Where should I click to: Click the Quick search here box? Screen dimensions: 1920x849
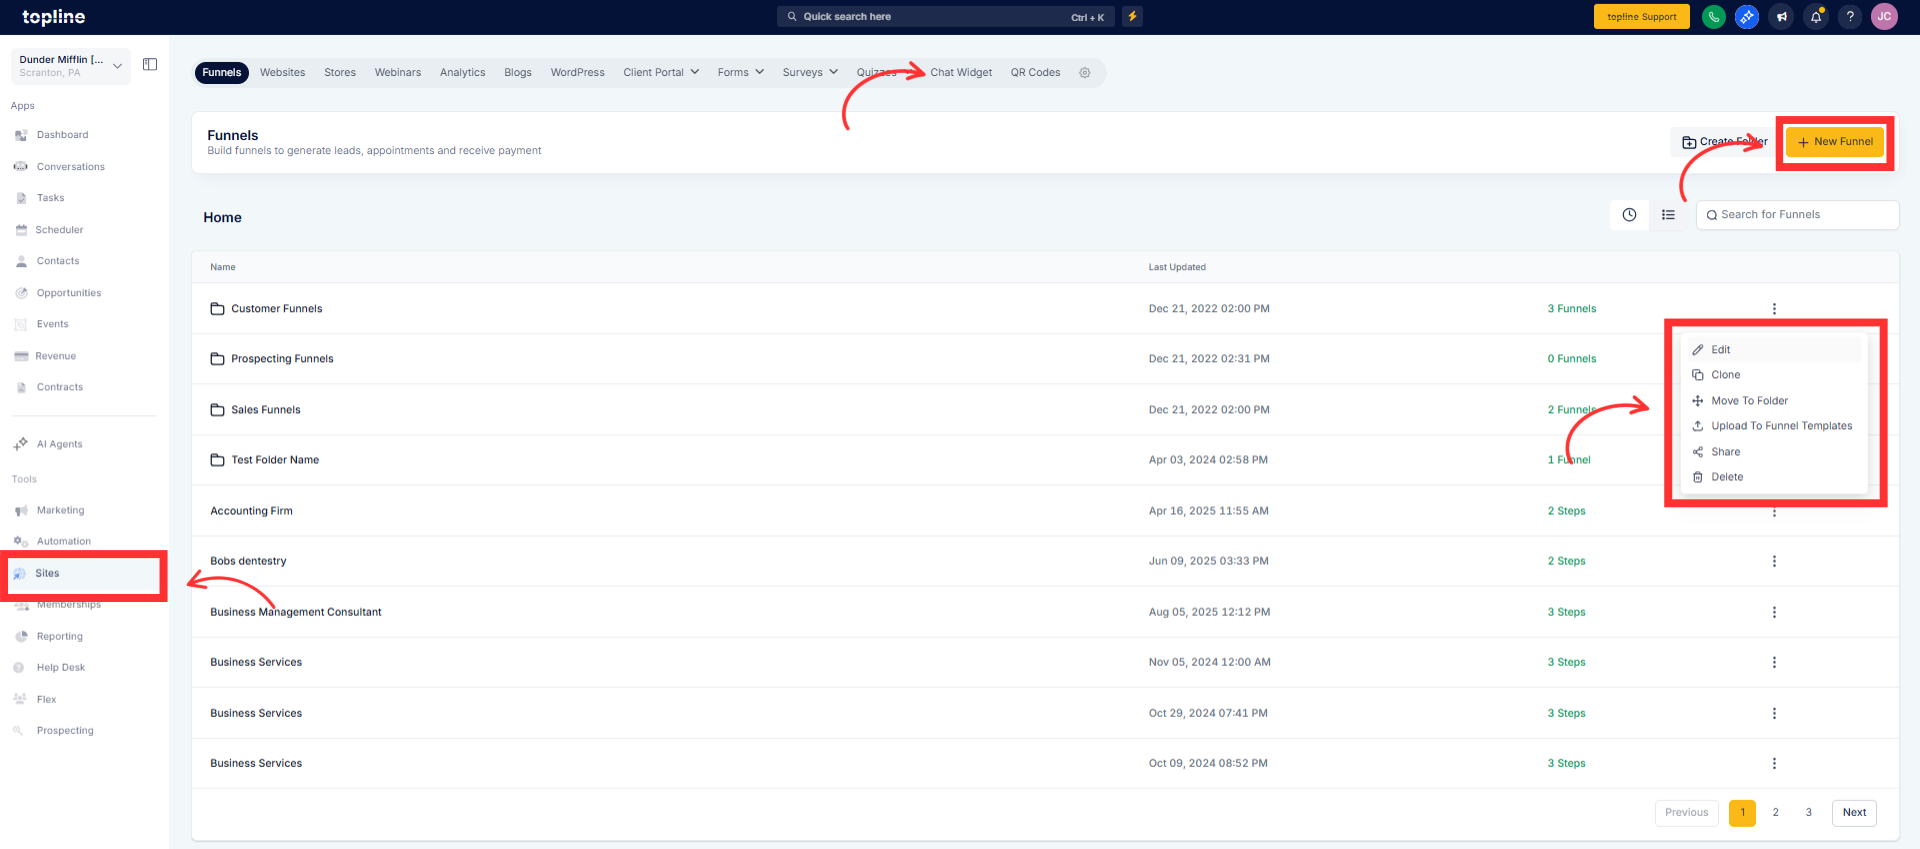pos(945,17)
